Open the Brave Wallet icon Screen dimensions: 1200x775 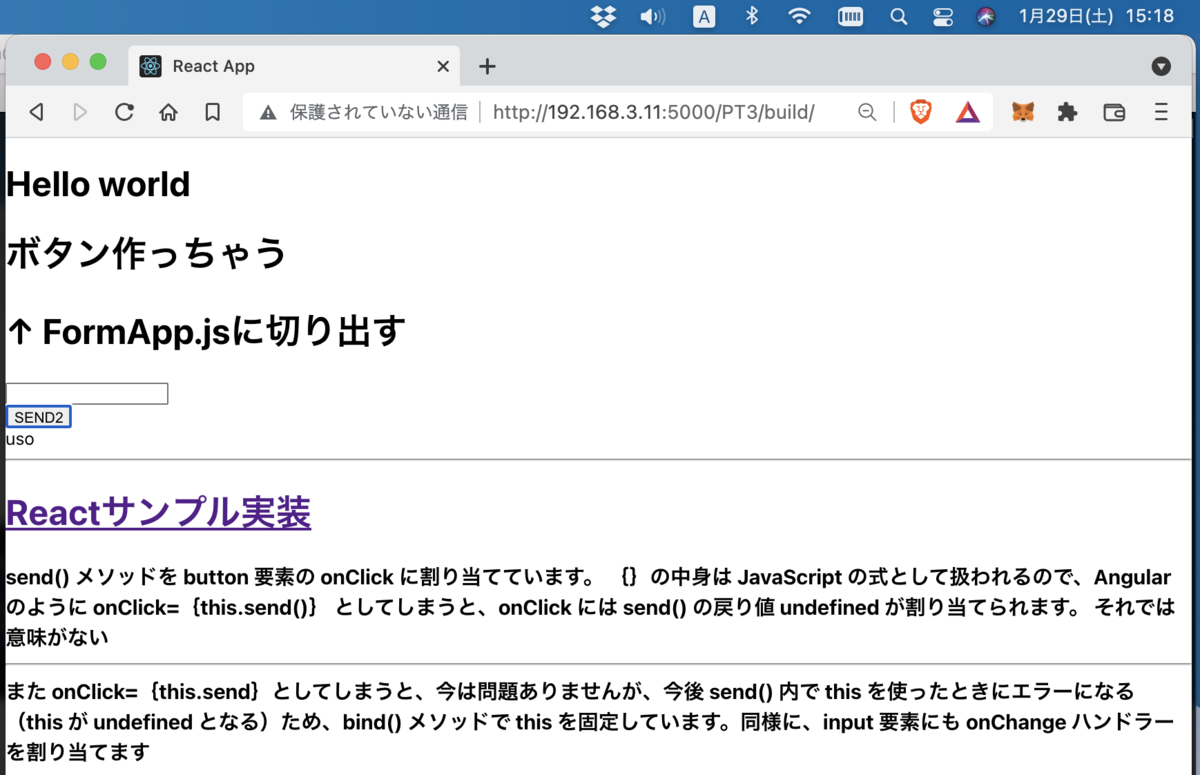[1113, 112]
